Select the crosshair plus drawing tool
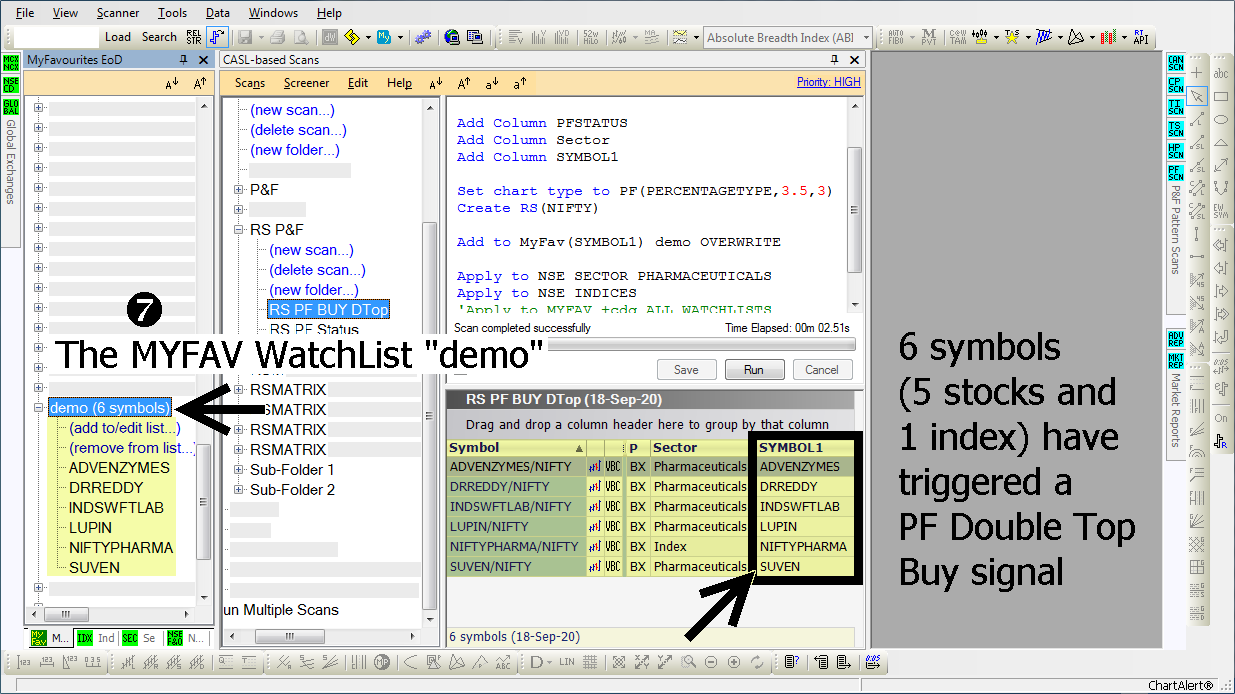This screenshot has width=1235, height=694. pos(1197,73)
